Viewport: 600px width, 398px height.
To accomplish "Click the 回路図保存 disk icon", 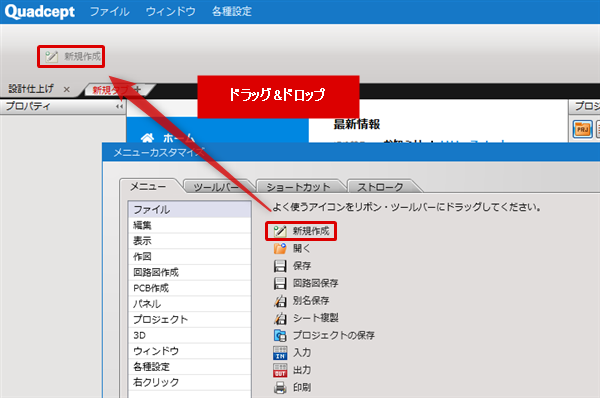I will tap(280, 283).
